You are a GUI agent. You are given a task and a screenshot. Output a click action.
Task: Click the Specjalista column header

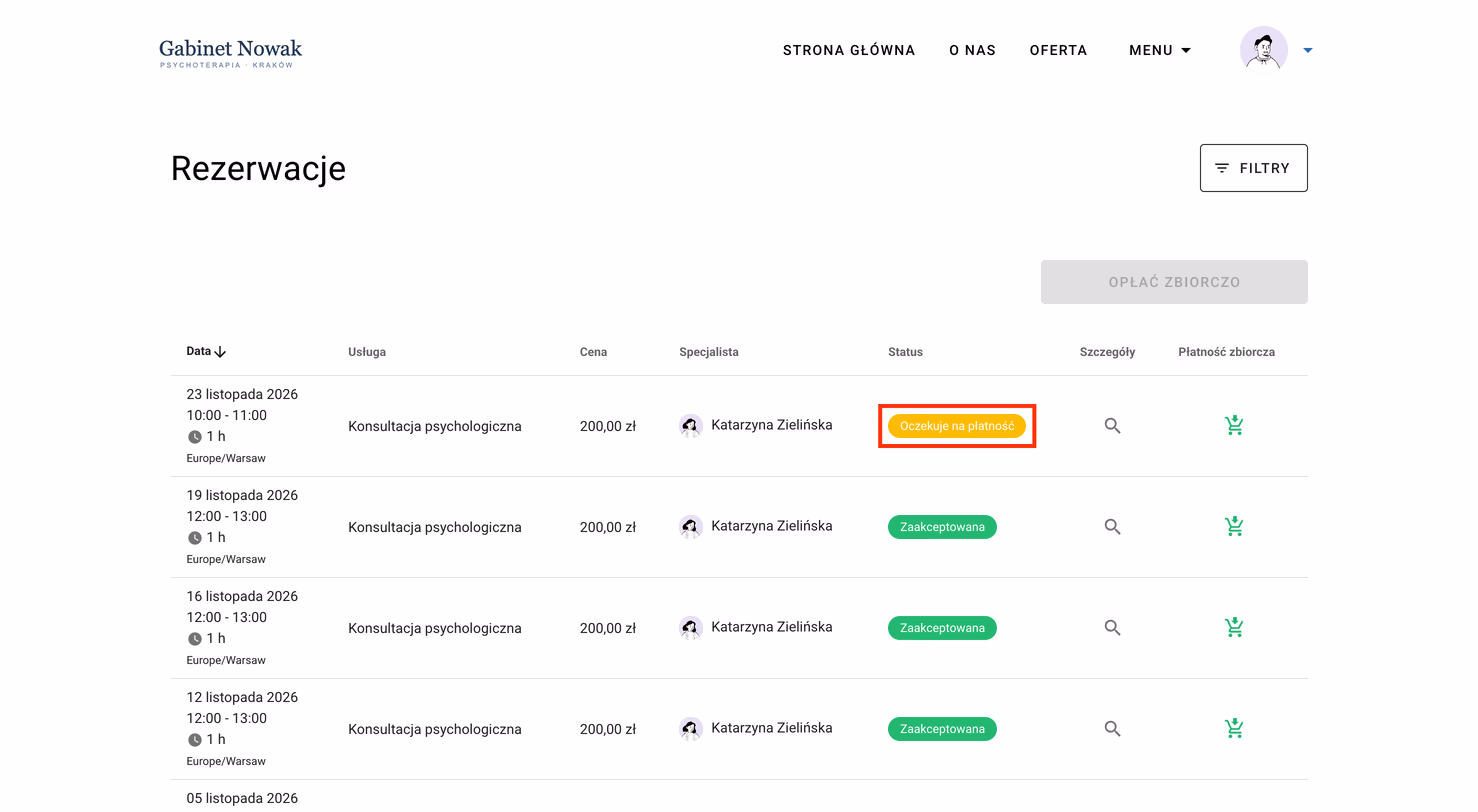coord(709,352)
